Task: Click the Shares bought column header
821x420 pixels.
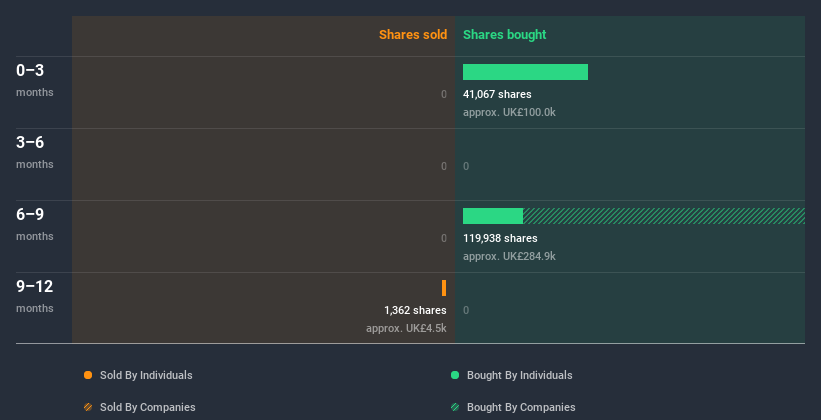Action: coord(504,35)
